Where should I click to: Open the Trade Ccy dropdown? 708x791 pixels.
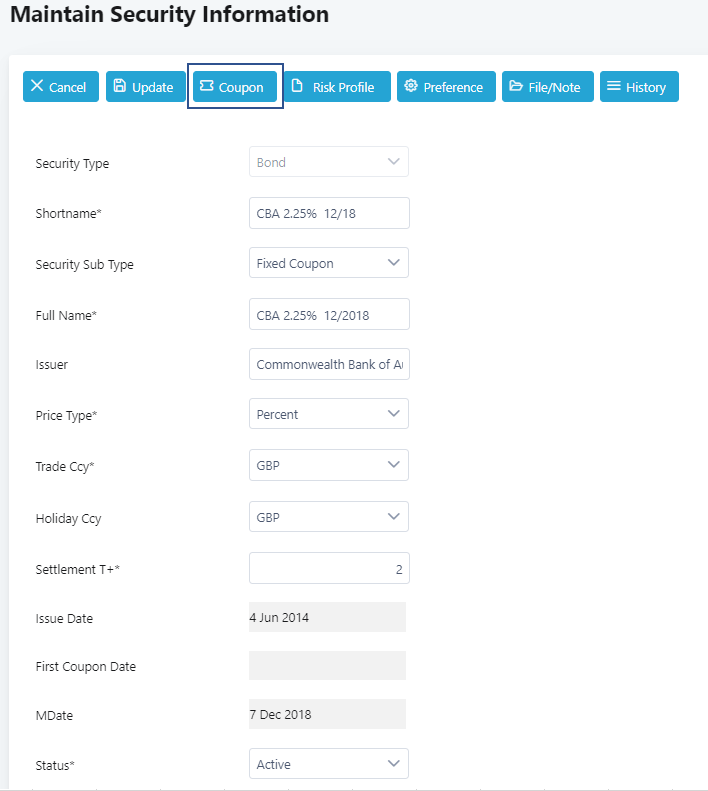pos(328,465)
